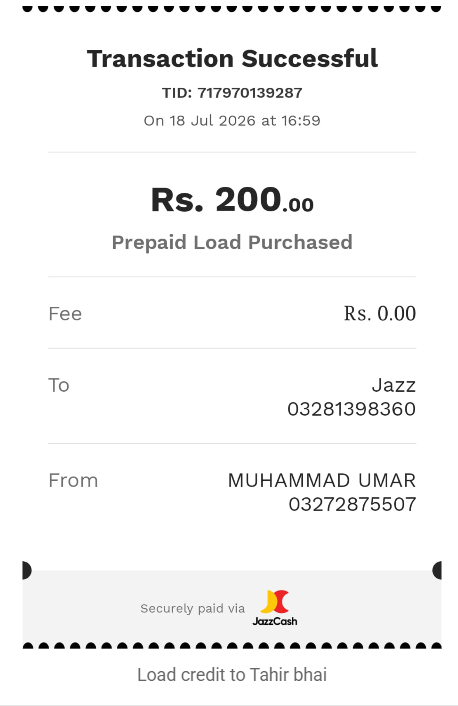Click the Rs. 0.00 fee value
Screen dimensions: 458x706
[x=380, y=313]
